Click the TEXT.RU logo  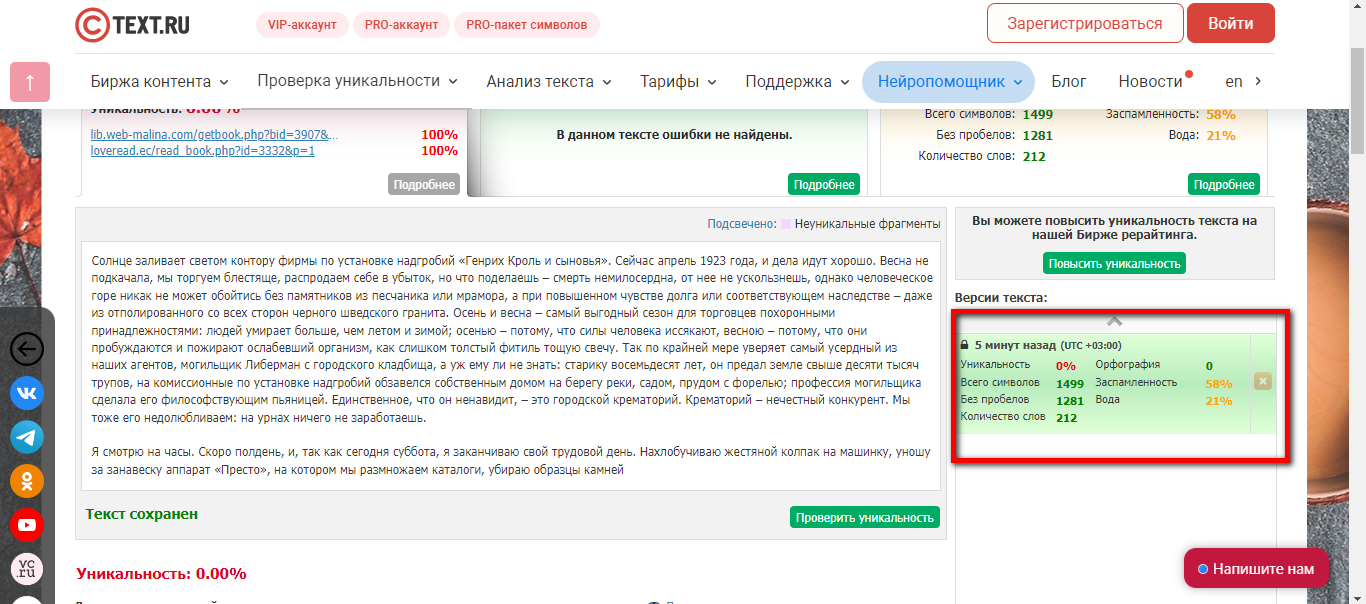132,24
